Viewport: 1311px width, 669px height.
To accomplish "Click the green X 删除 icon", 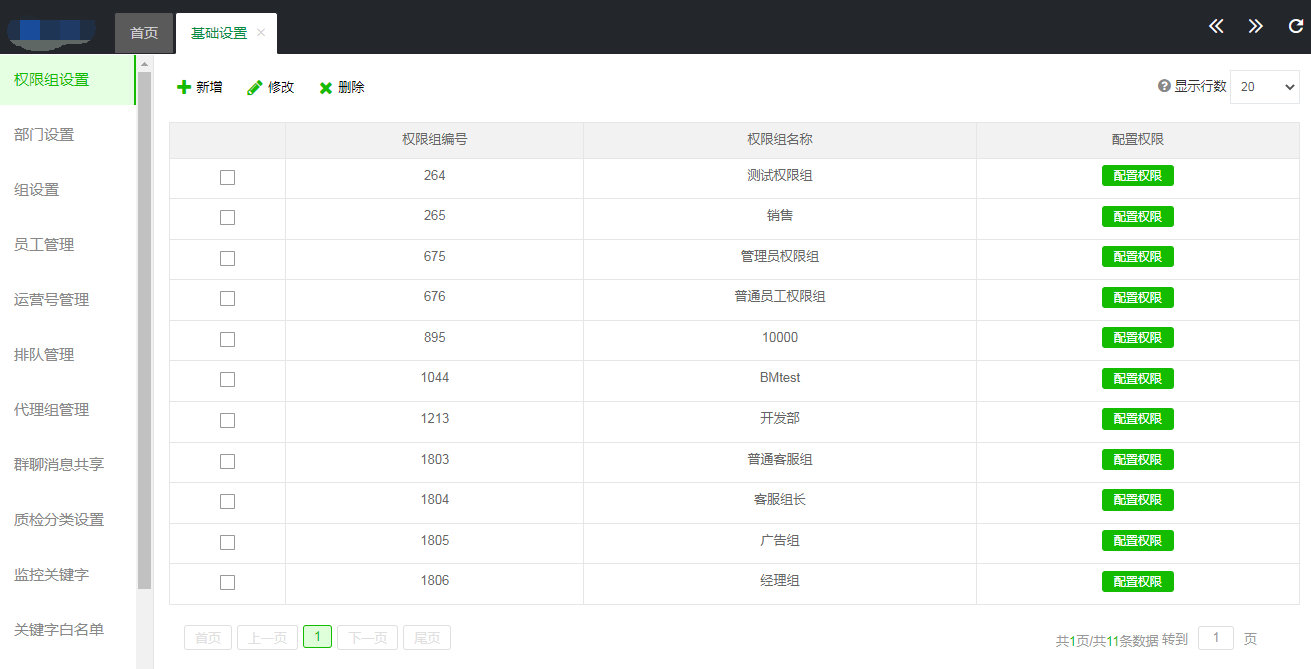I will pyautogui.click(x=326, y=88).
